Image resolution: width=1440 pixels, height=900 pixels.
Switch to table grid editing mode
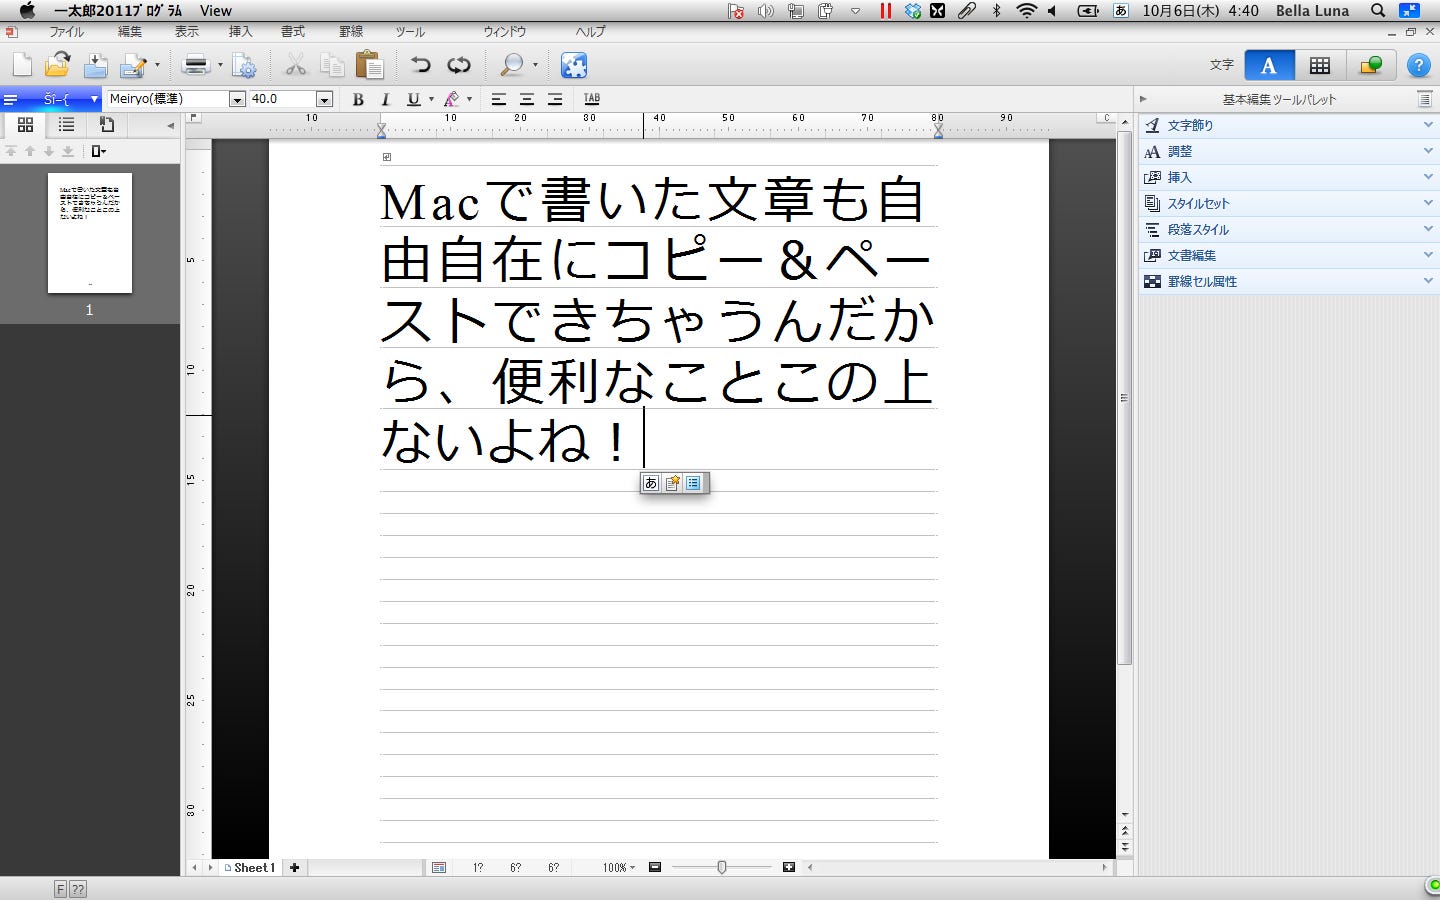click(x=1320, y=65)
